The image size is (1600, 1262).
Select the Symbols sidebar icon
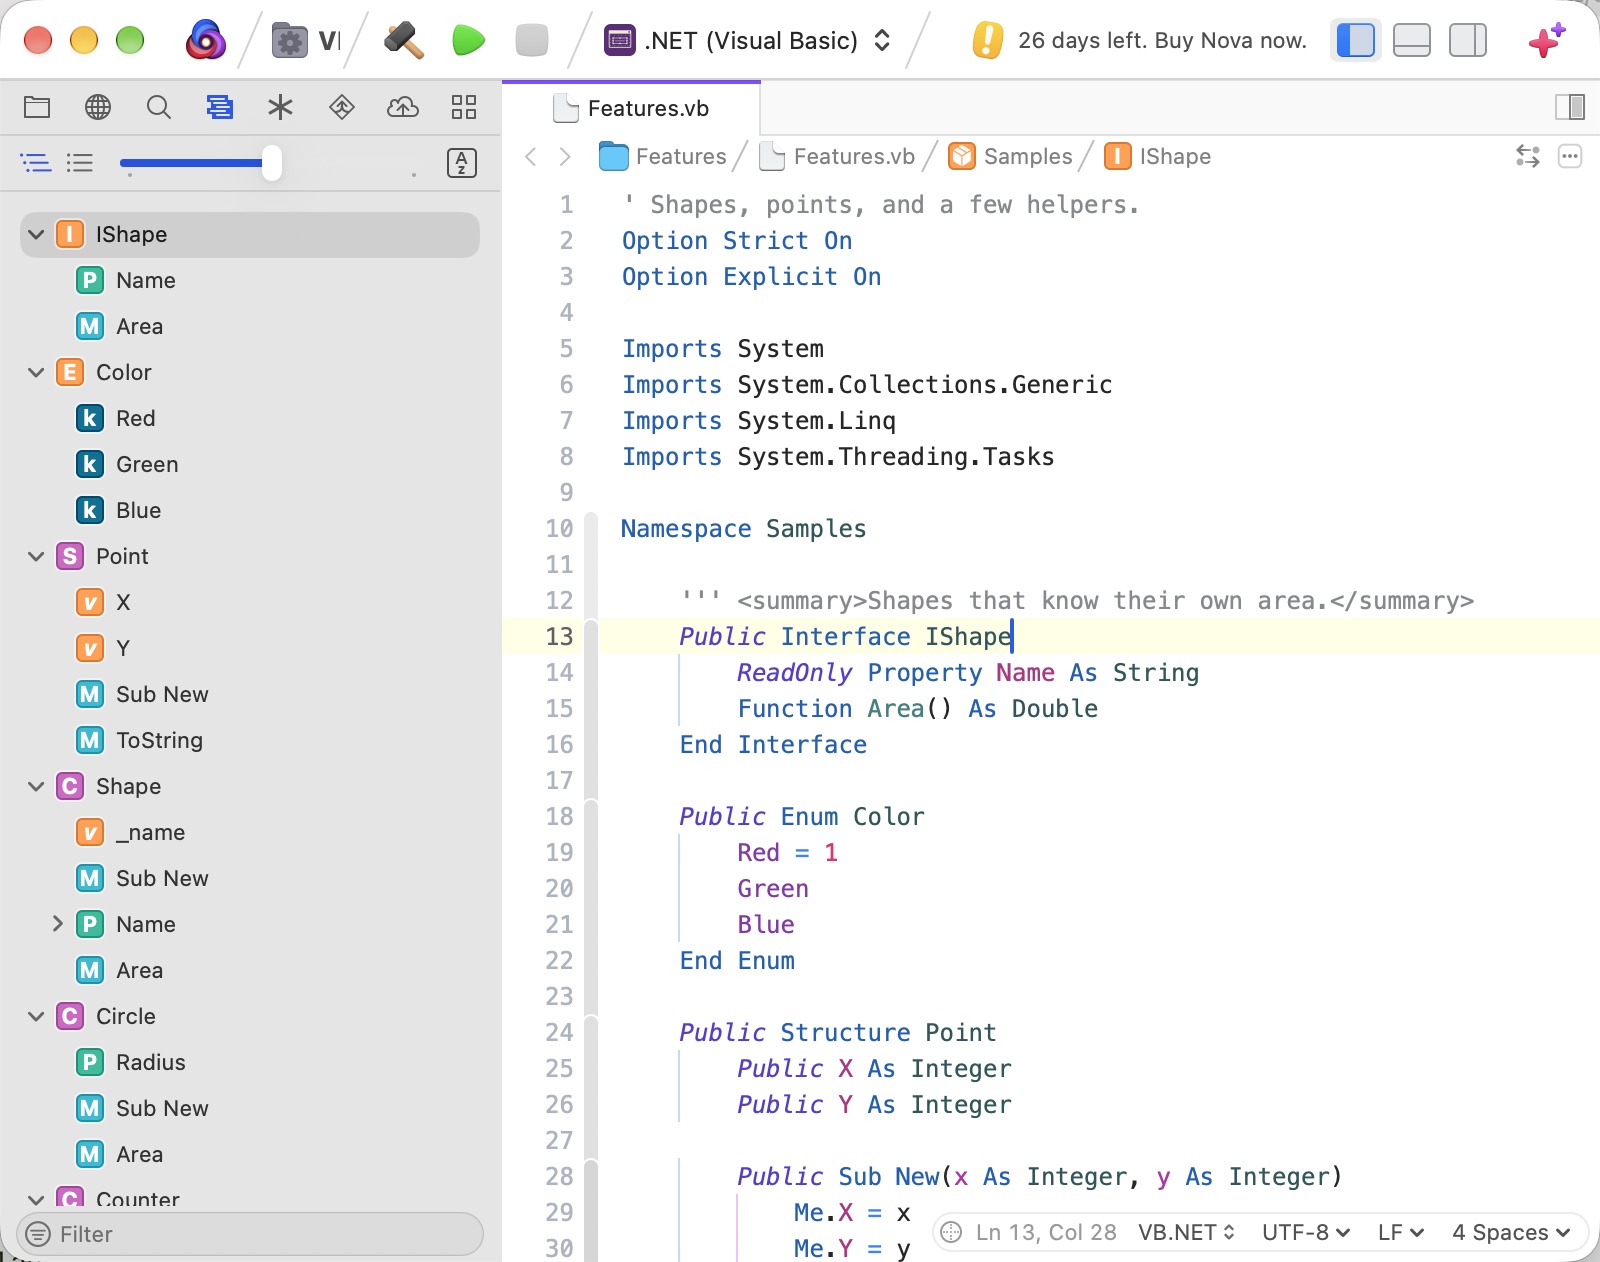[220, 107]
